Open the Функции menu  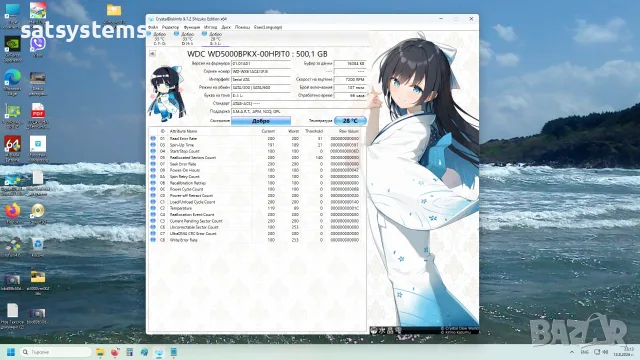[192, 27]
